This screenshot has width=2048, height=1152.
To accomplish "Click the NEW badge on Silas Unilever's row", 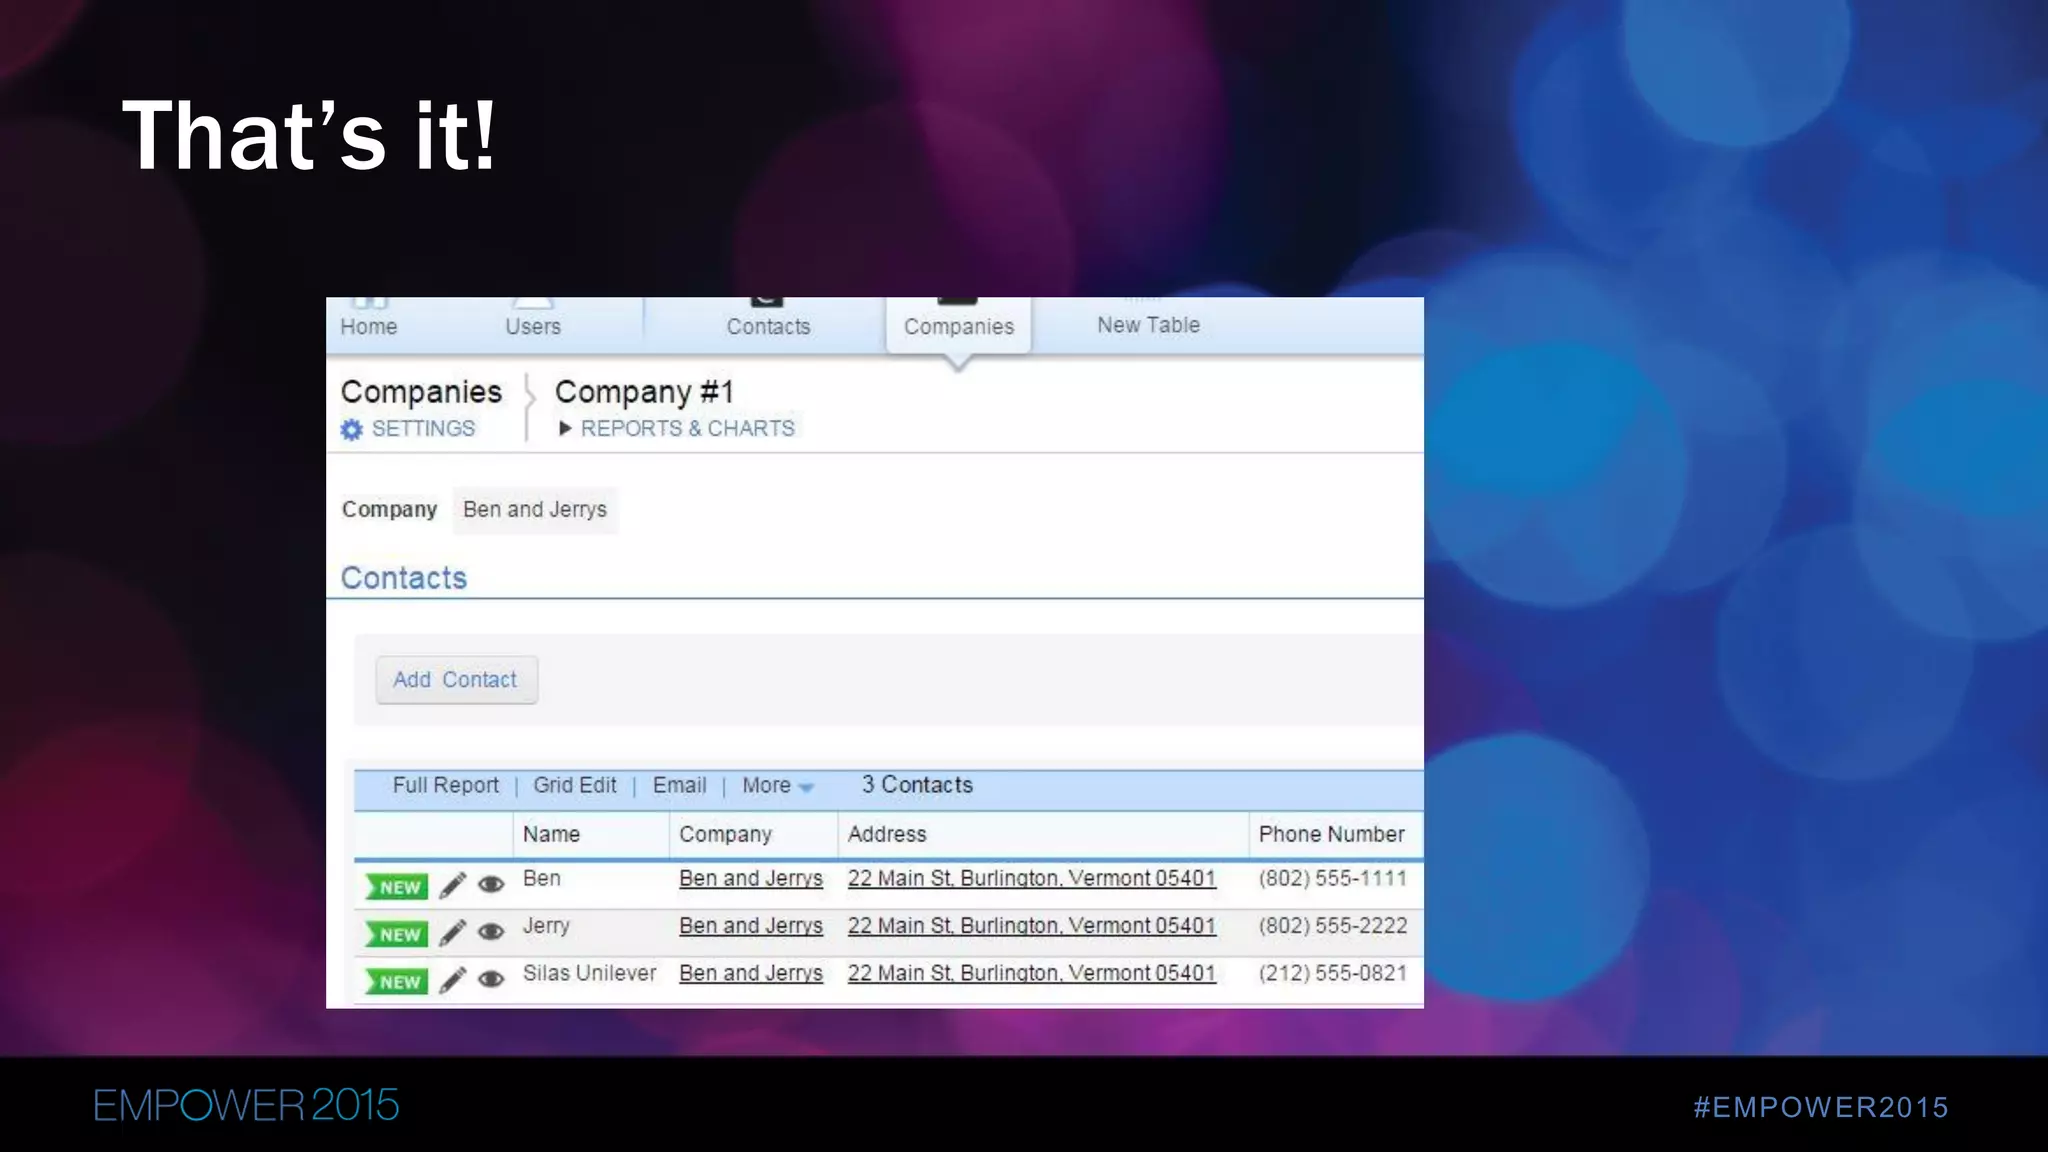I will click(397, 982).
